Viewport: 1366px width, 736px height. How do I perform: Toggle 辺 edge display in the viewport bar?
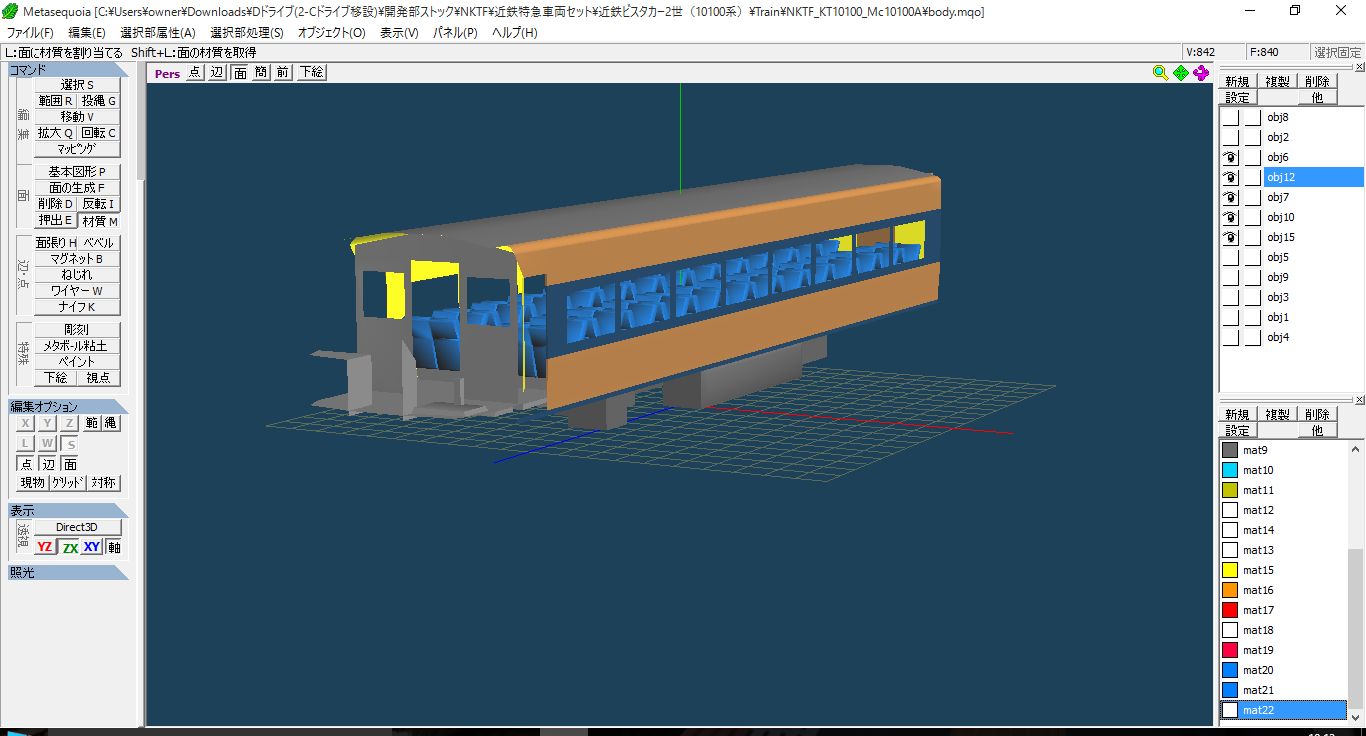[x=217, y=72]
